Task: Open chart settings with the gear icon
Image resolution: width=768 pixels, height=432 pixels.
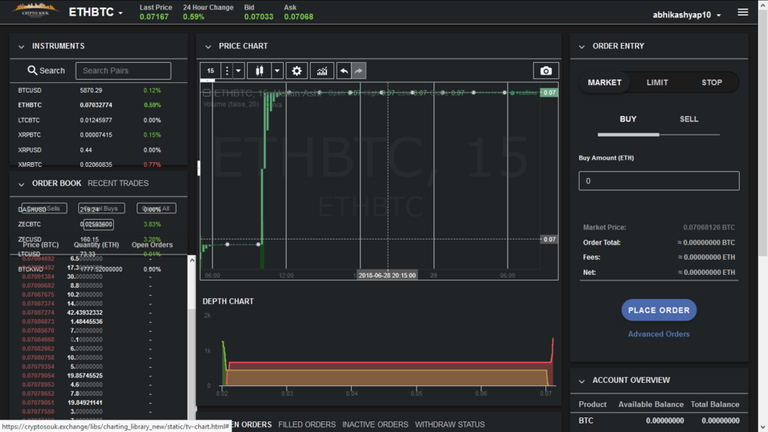Action: 297,71
